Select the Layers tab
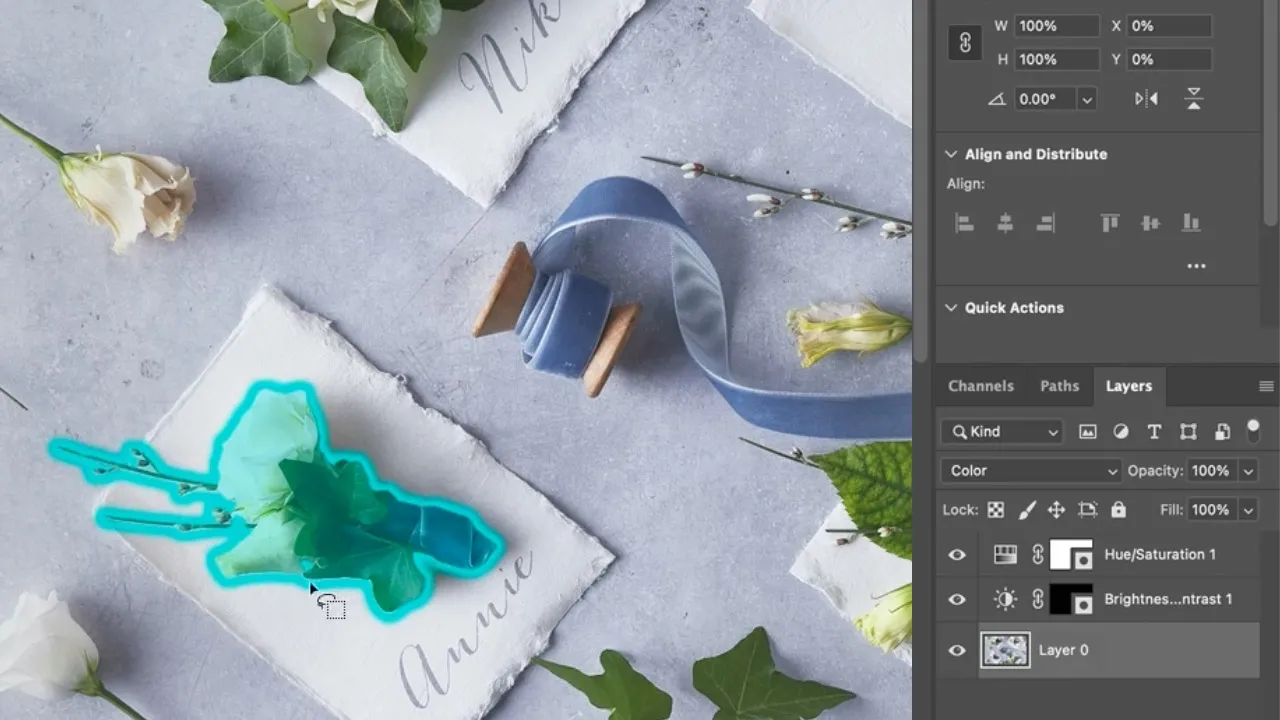 coord(1129,386)
